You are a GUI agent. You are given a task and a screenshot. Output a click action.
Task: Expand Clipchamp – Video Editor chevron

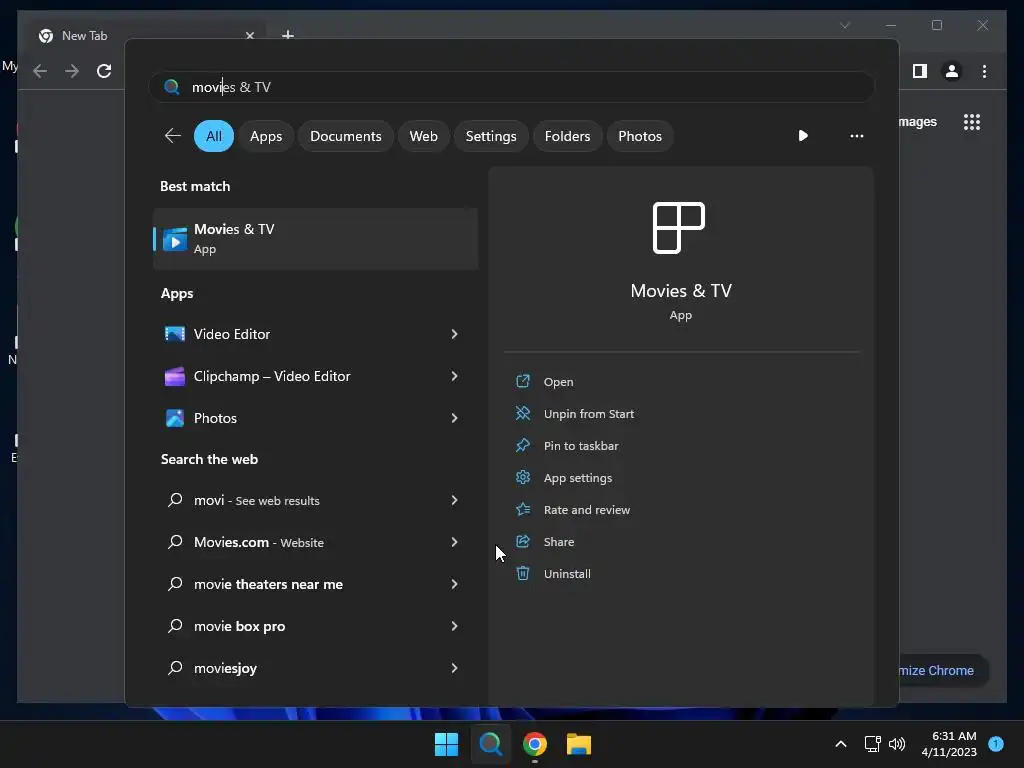[455, 376]
